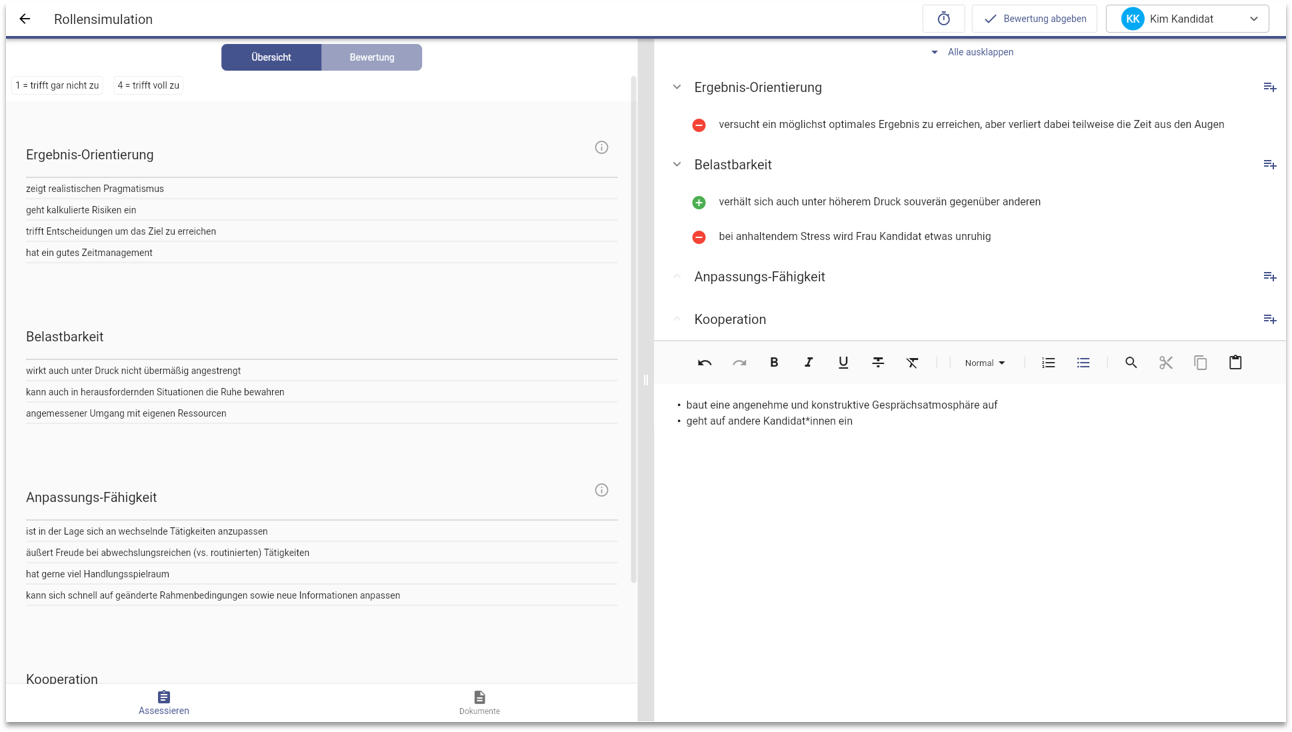Select 'hat ein gutes Zeitmanagement' row
Screen dimensions: 1292x732
321,252
